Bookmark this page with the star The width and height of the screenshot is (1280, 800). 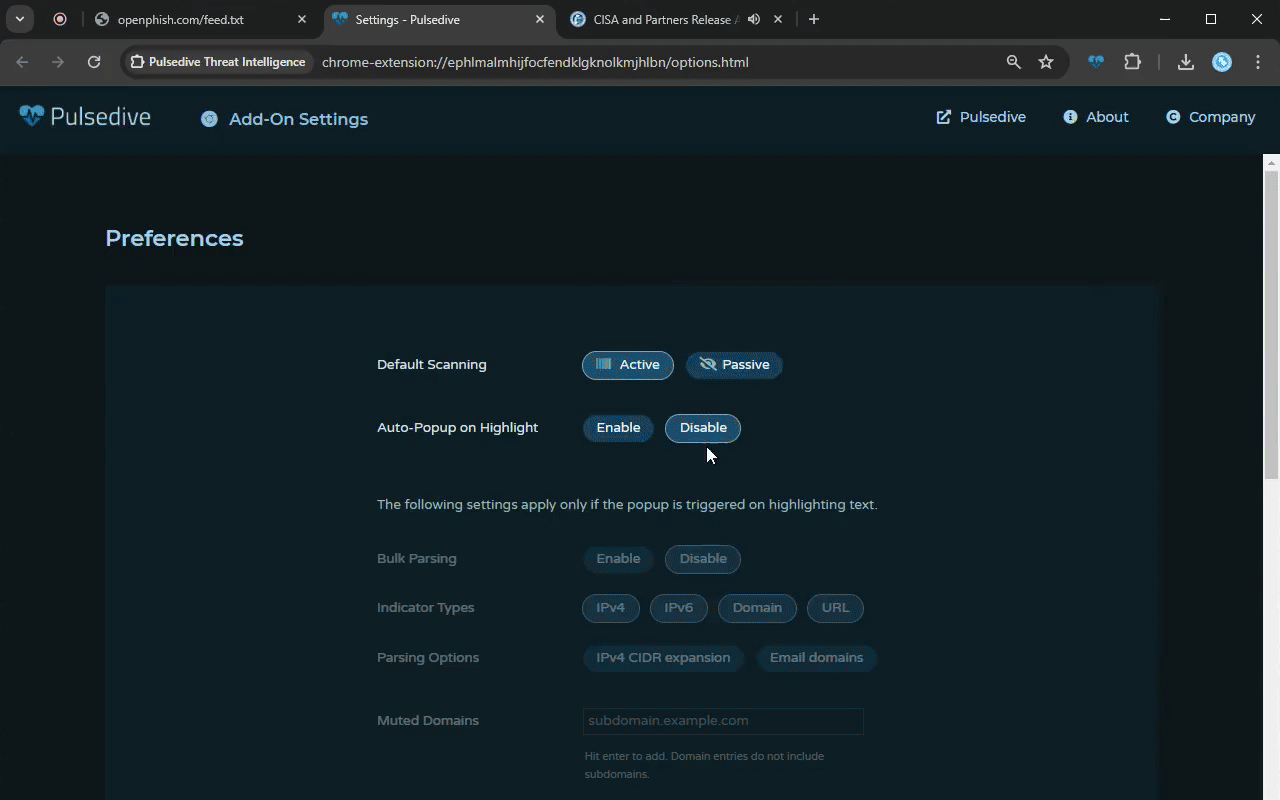(x=1046, y=62)
